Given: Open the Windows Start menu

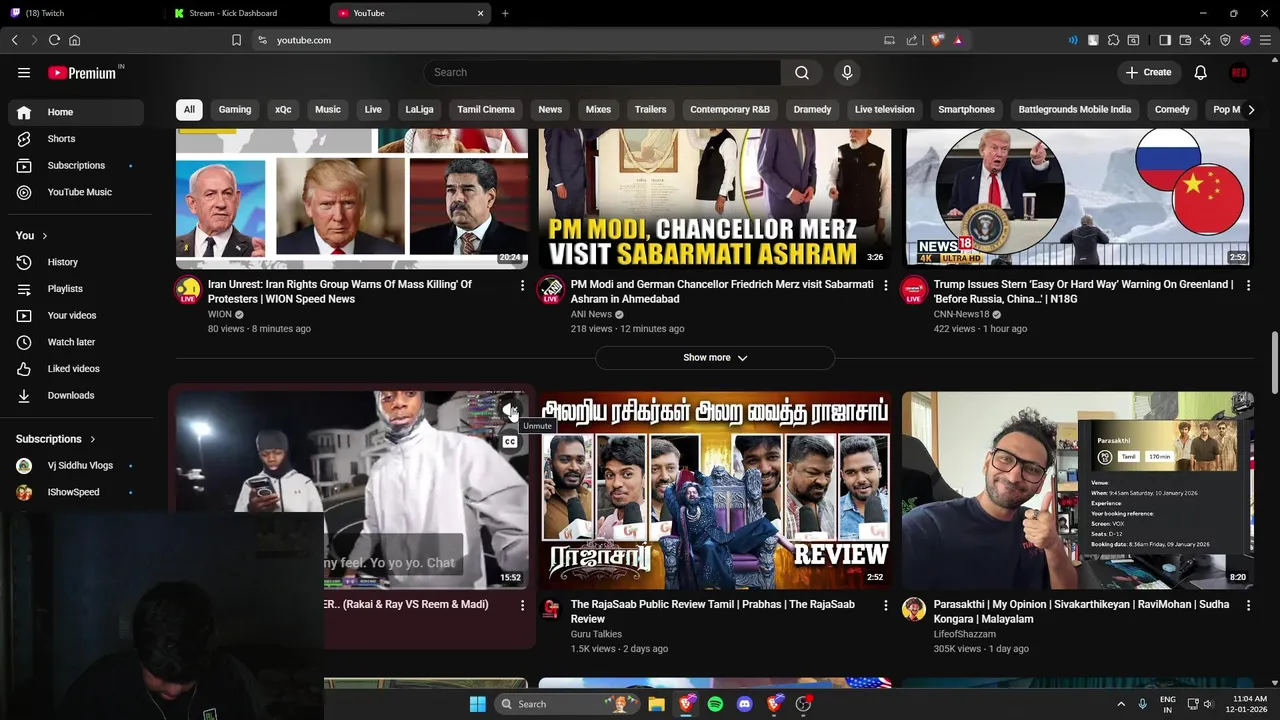Looking at the screenshot, I should coord(477,704).
